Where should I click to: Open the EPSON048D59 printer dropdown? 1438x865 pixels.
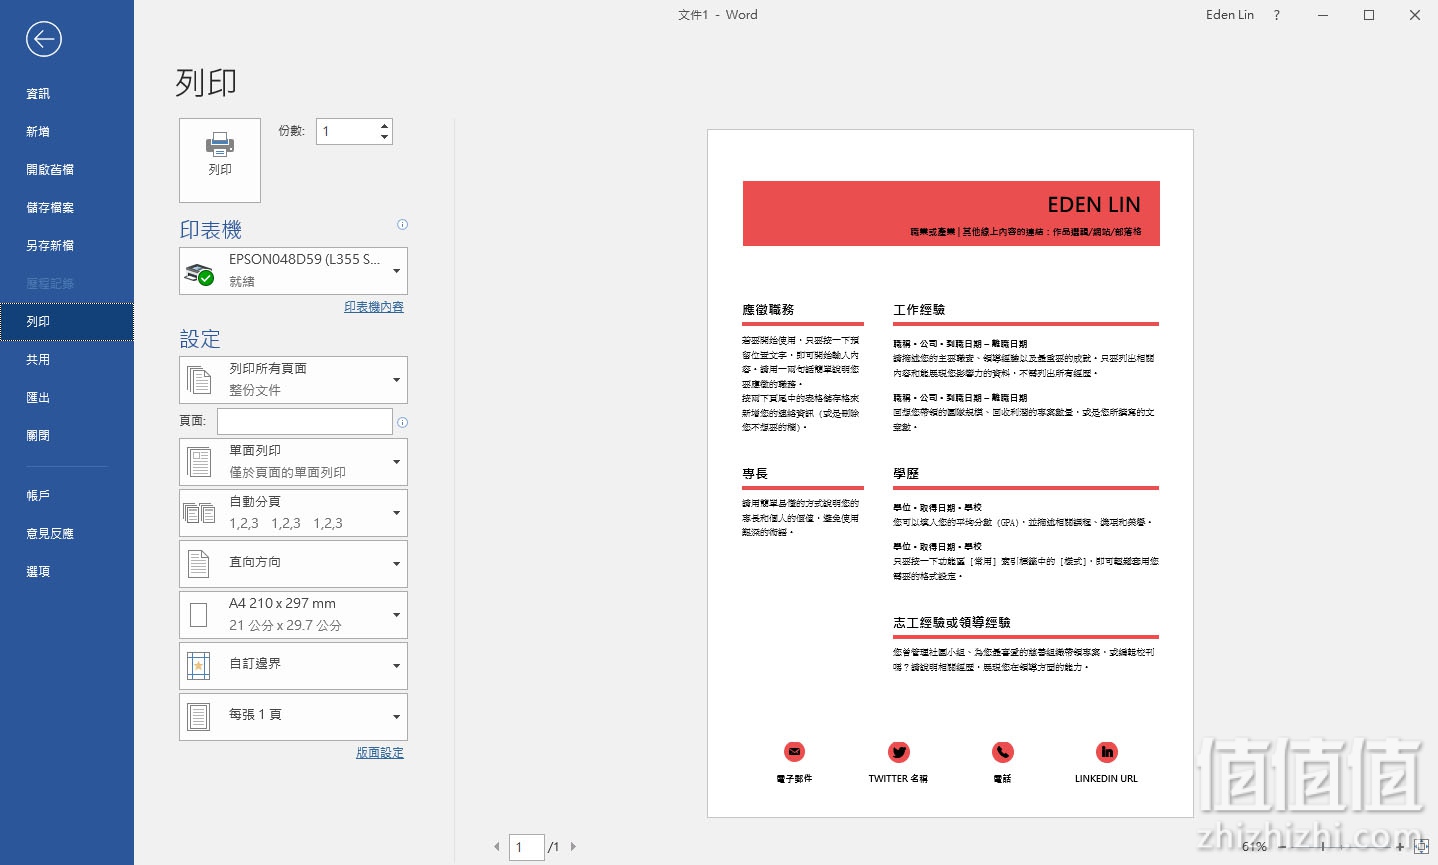pos(293,271)
